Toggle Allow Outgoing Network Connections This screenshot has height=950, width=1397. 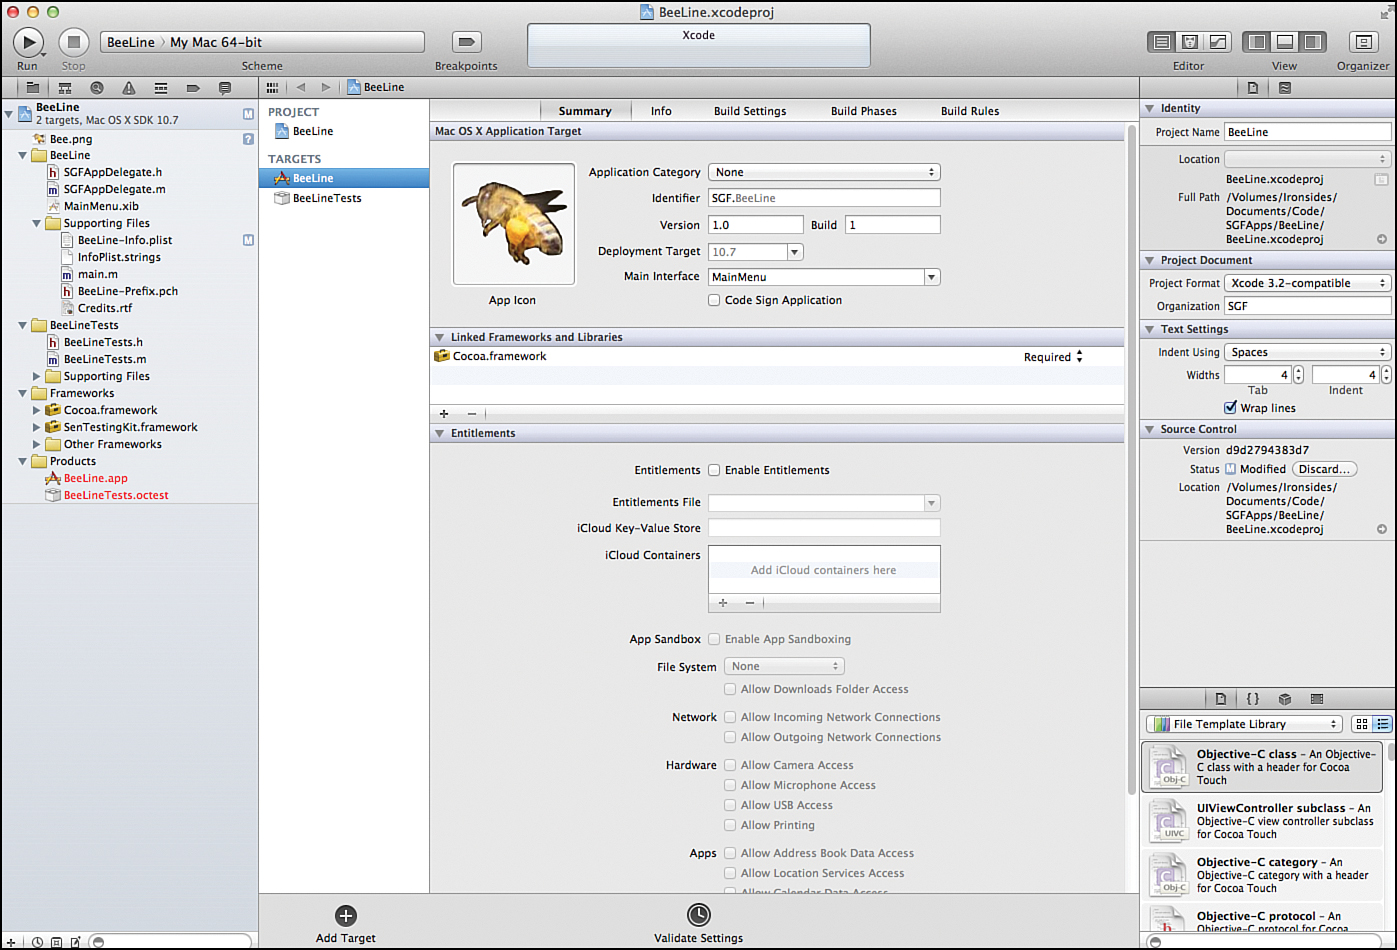[x=730, y=737]
